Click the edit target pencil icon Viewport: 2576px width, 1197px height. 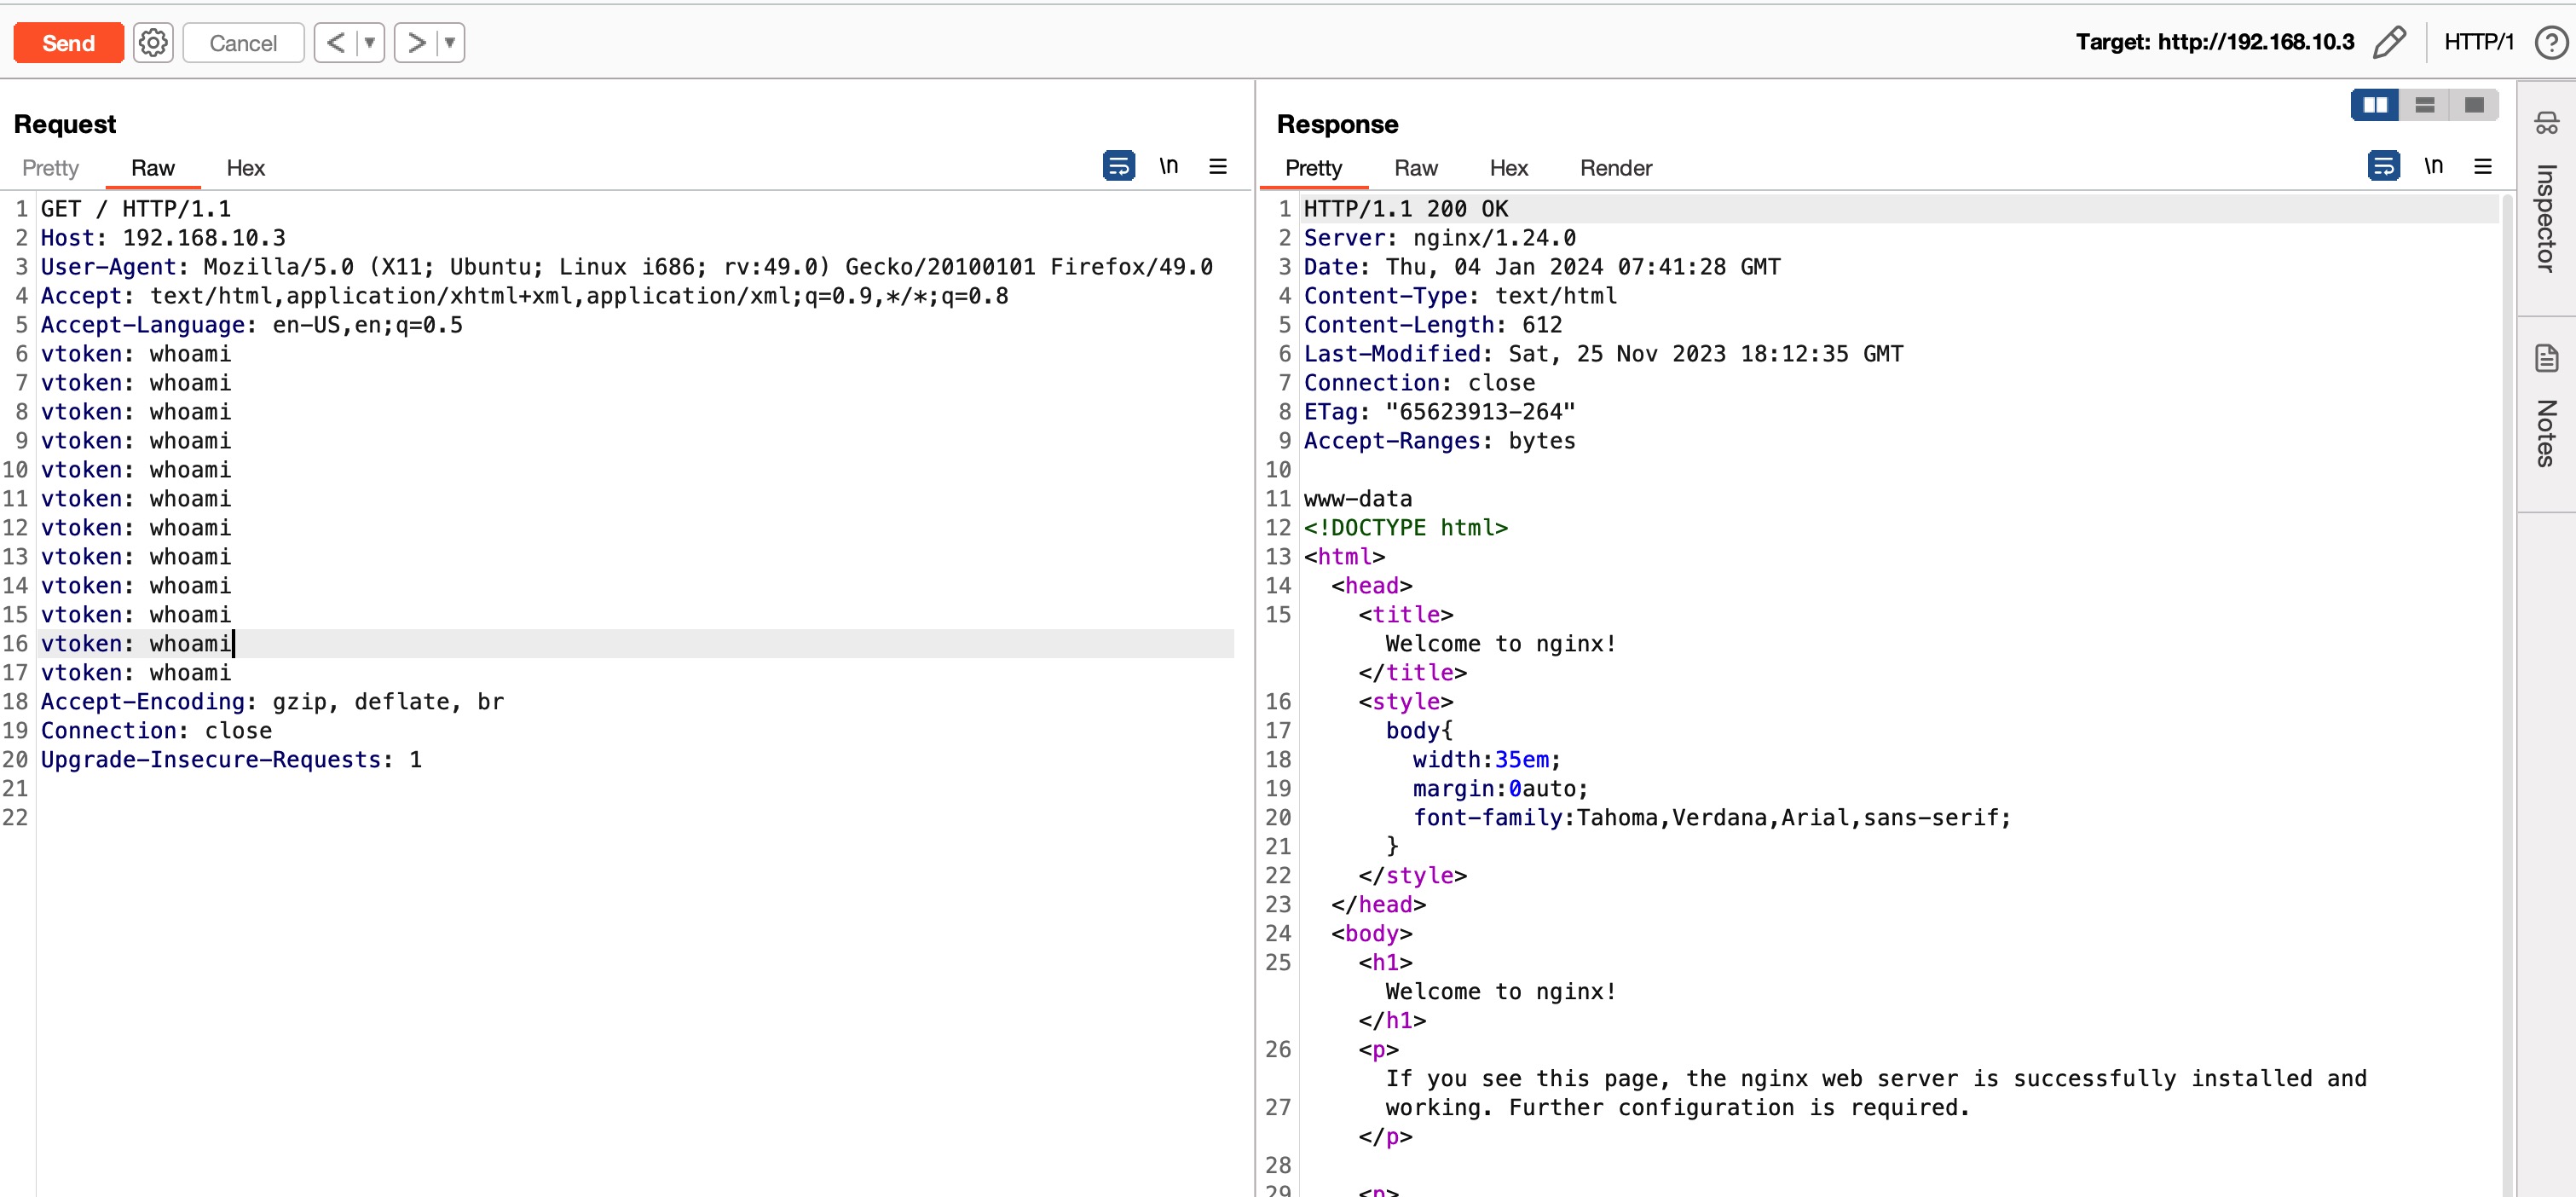(x=2389, y=42)
